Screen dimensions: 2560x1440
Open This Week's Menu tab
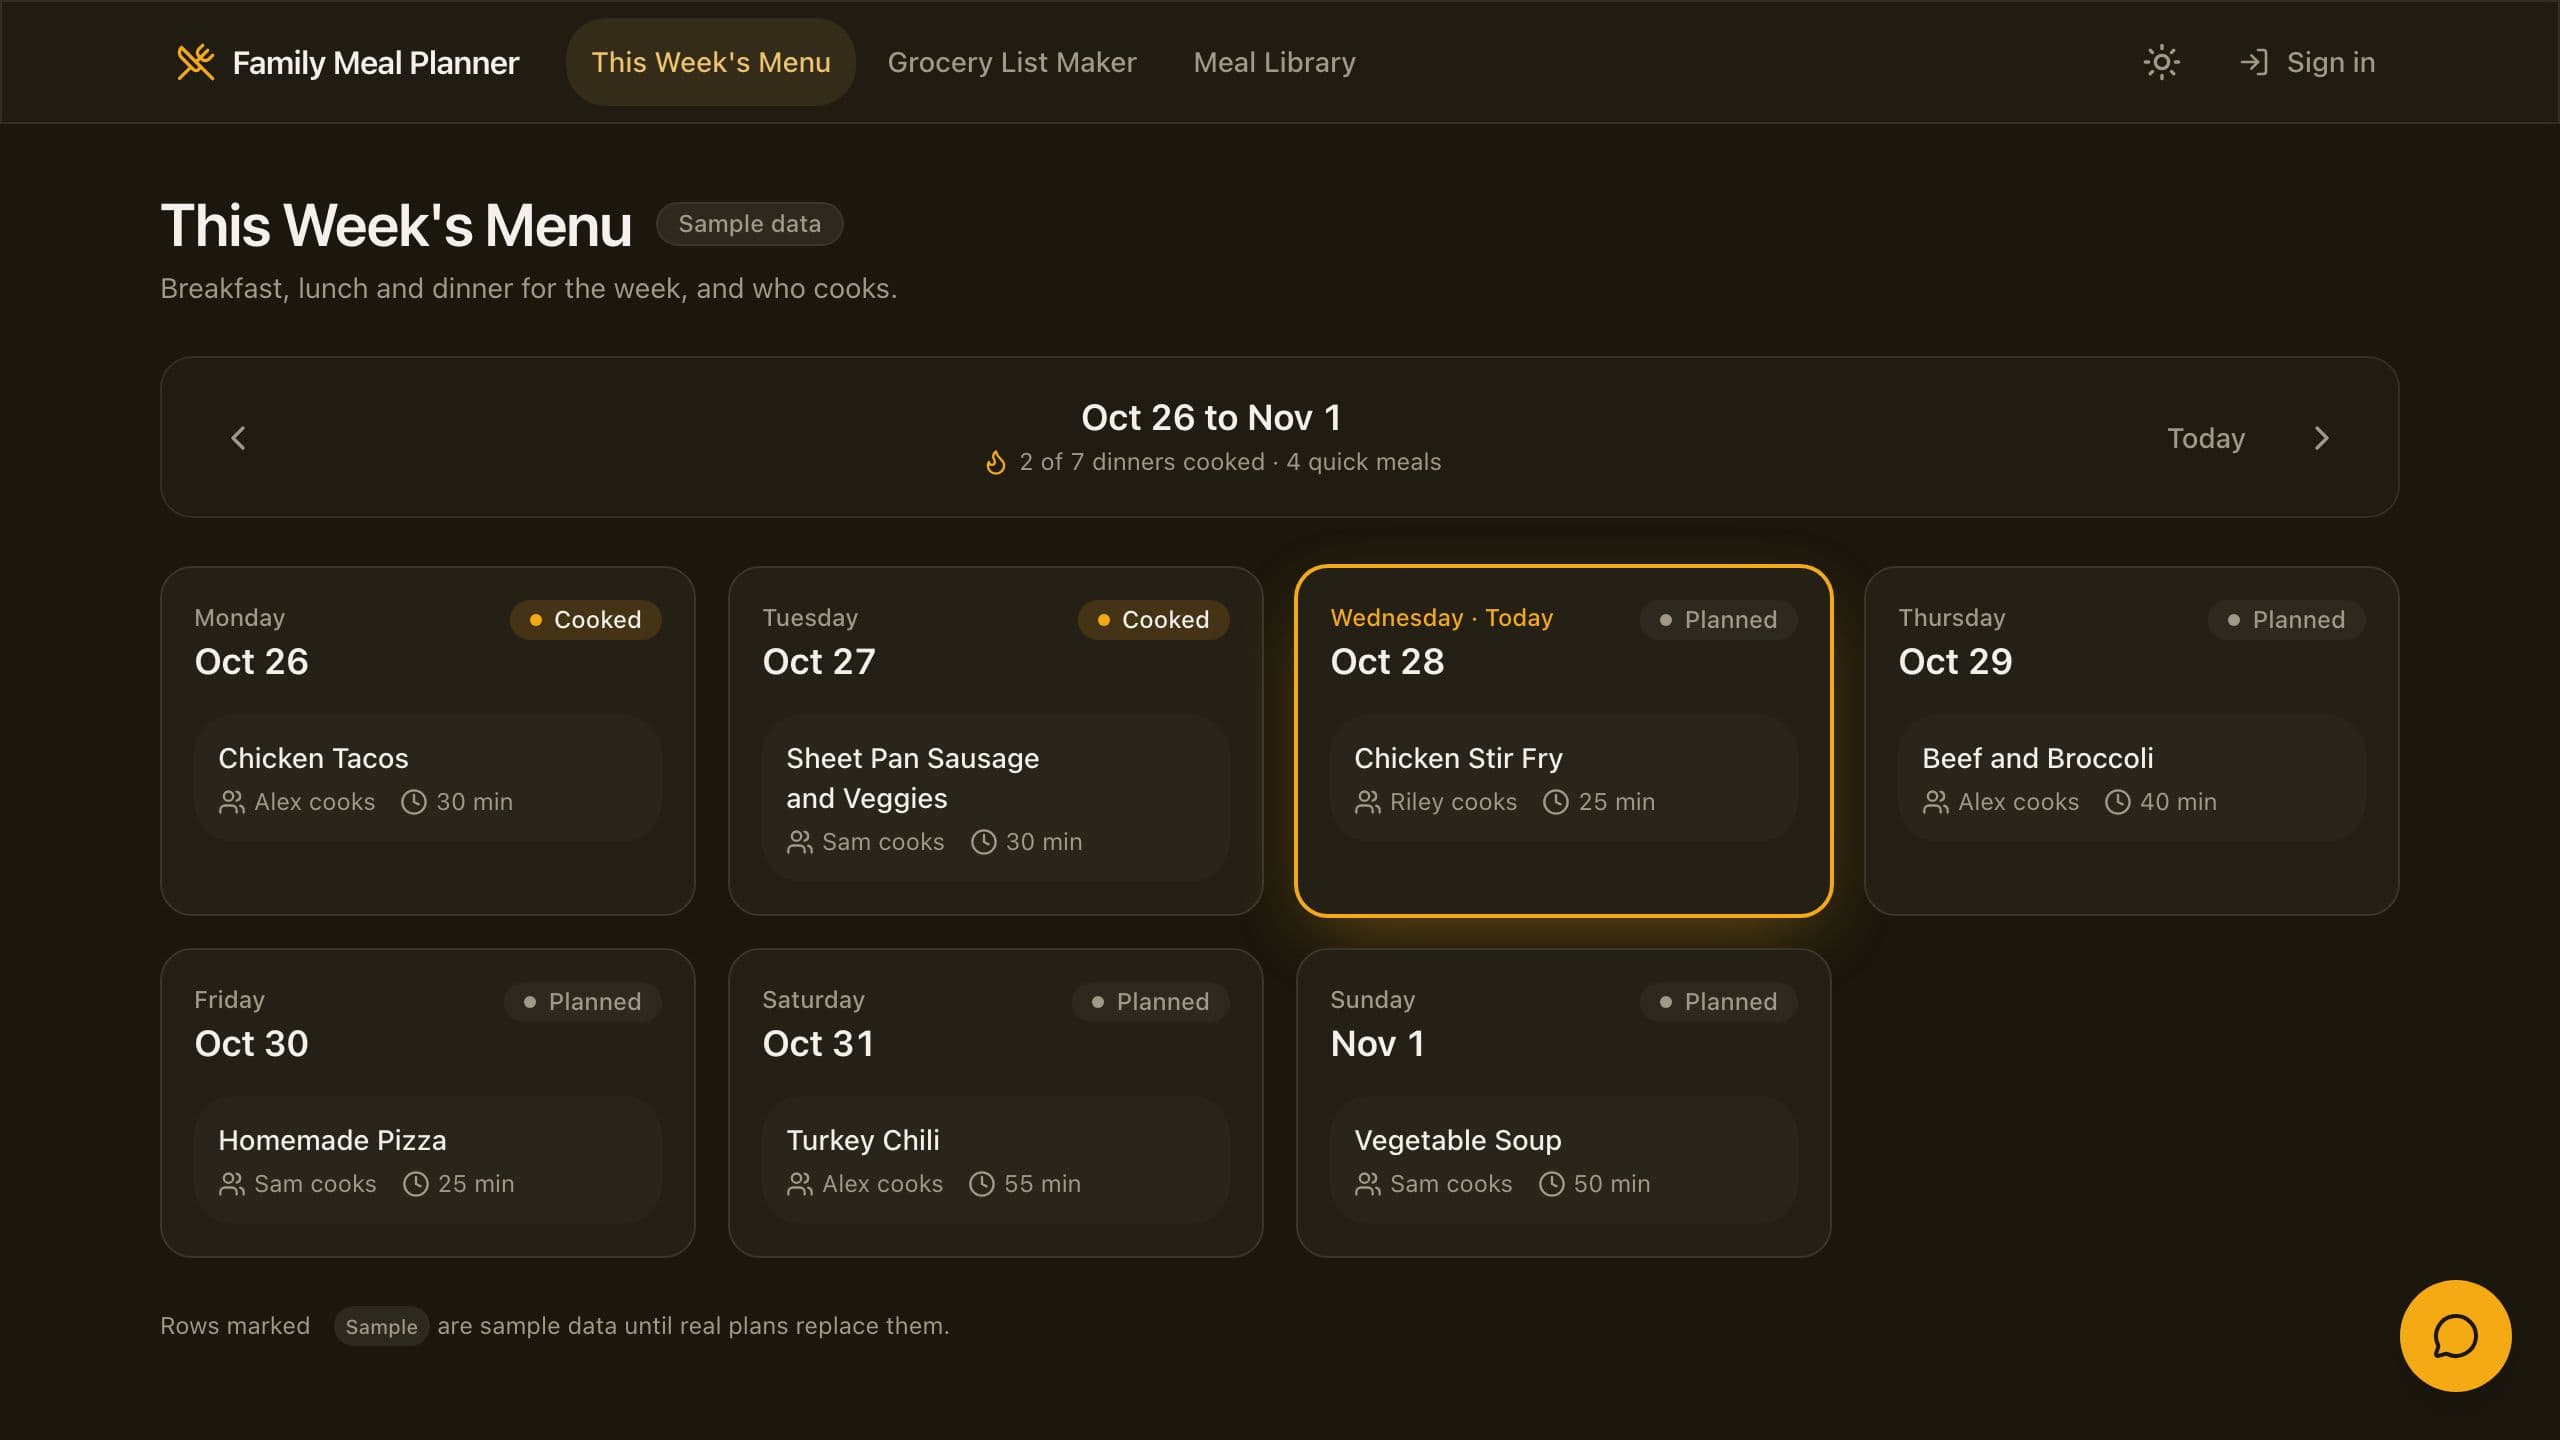tap(711, 62)
